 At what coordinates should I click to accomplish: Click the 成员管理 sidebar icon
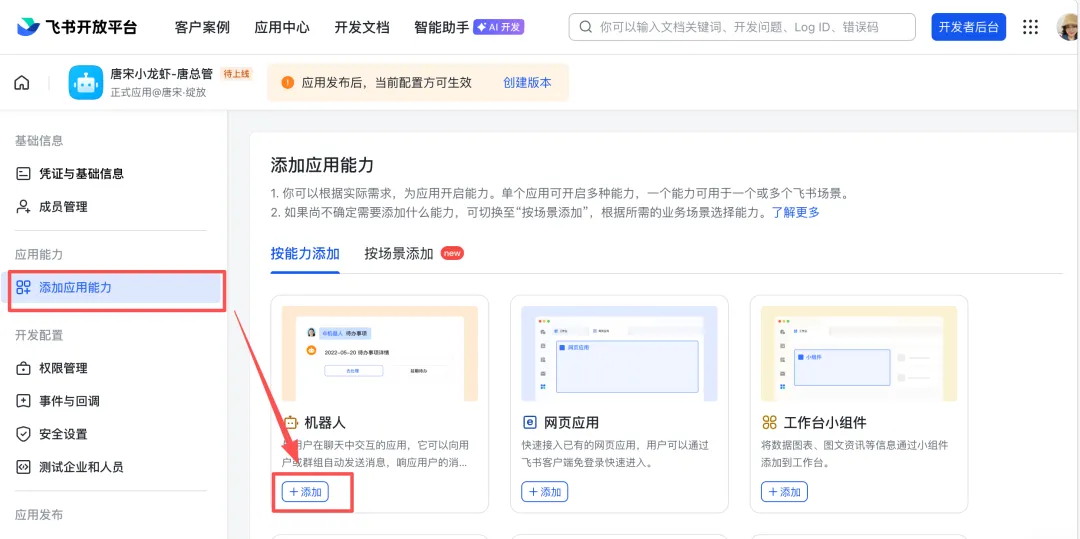(23, 207)
